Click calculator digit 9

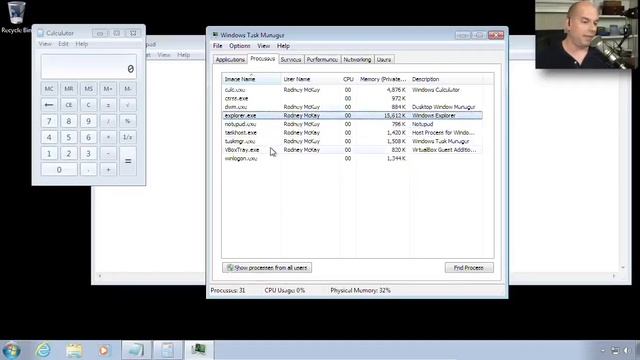coord(89,121)
